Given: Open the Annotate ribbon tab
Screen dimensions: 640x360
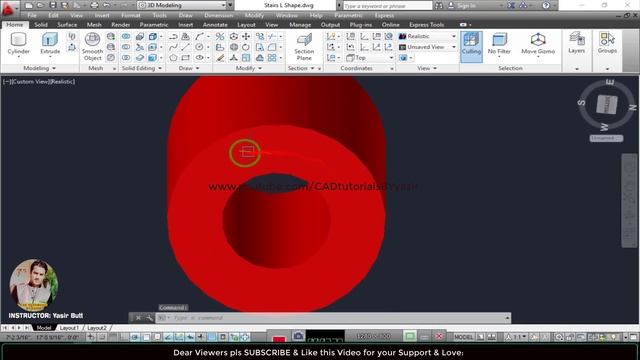Looking at the screenshot, I should [x=215, y=24].
